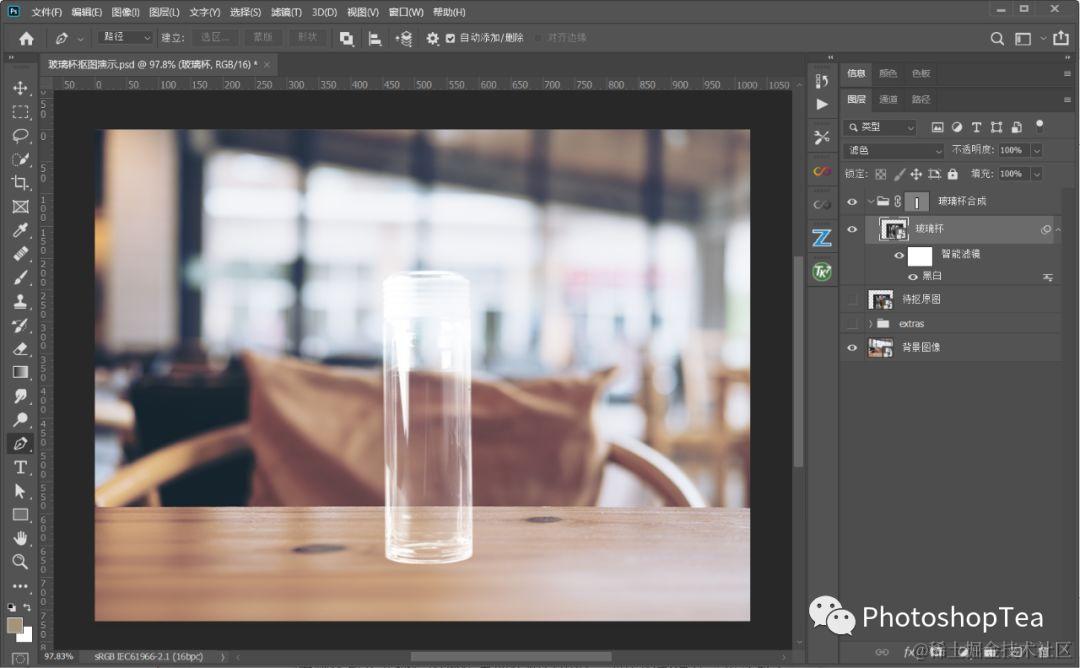Image resolution: width=1080 pixels, height=668 pixels.
Task: Select the Brush tool
Action: [20, 278]
